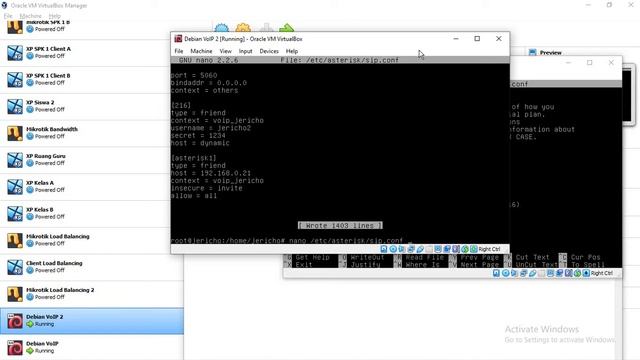Select the Mikrotik Load Balancing machine
Screen dimensions: 640x360
92,240
